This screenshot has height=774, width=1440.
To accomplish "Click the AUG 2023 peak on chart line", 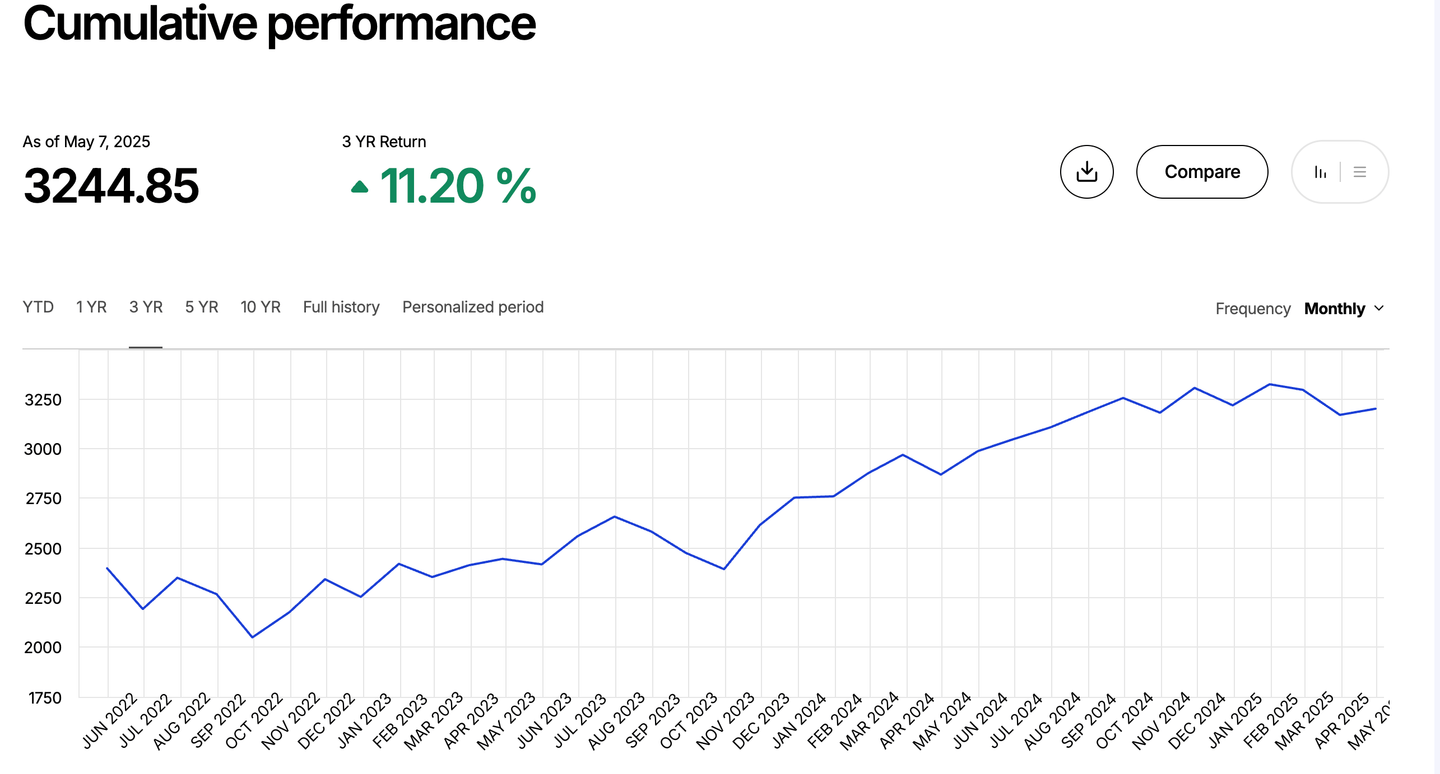I will pyautogui.click(x=614, y=517).
